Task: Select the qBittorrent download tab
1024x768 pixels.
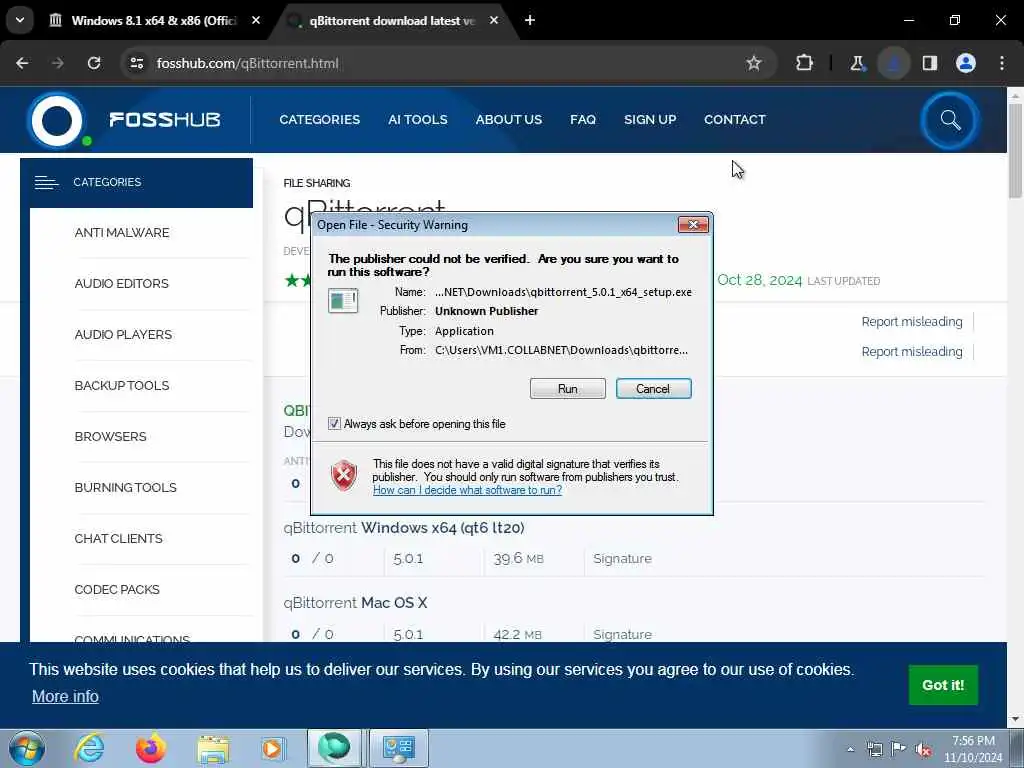Action: click(x=392, y=21)
